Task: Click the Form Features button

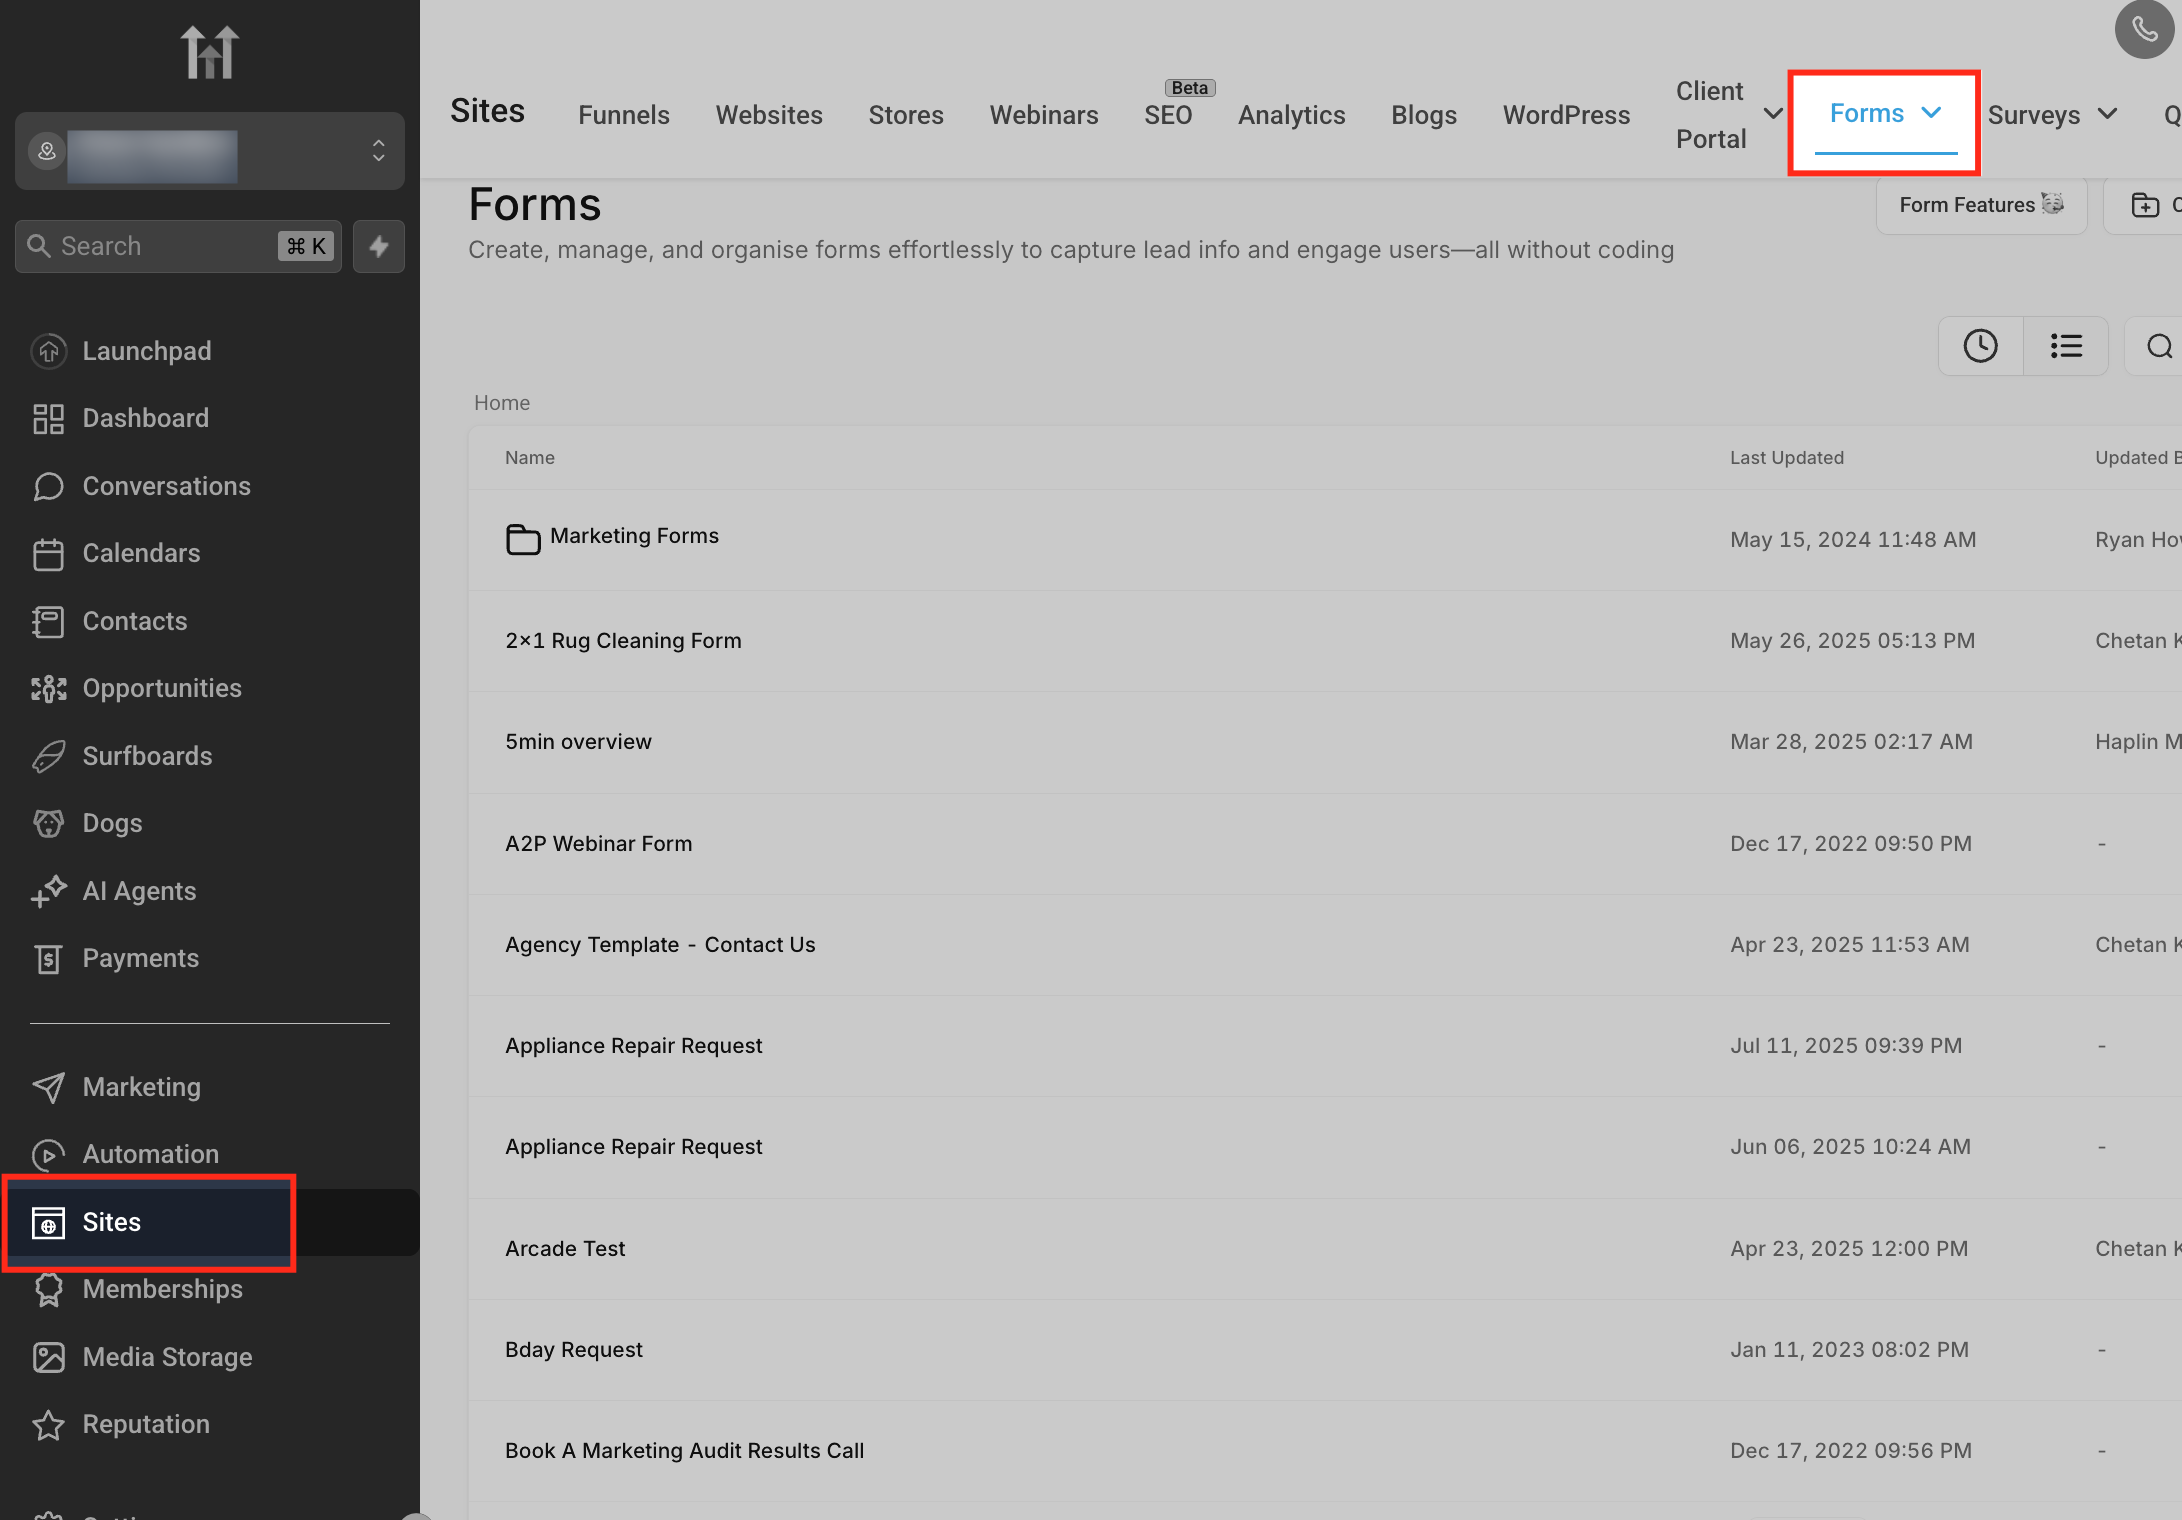Action: [x=1979, y=205]
